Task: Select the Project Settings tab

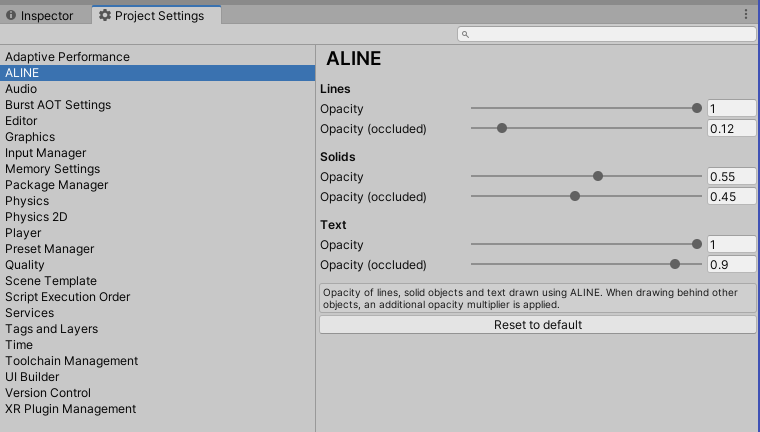Action: (157, 15)
